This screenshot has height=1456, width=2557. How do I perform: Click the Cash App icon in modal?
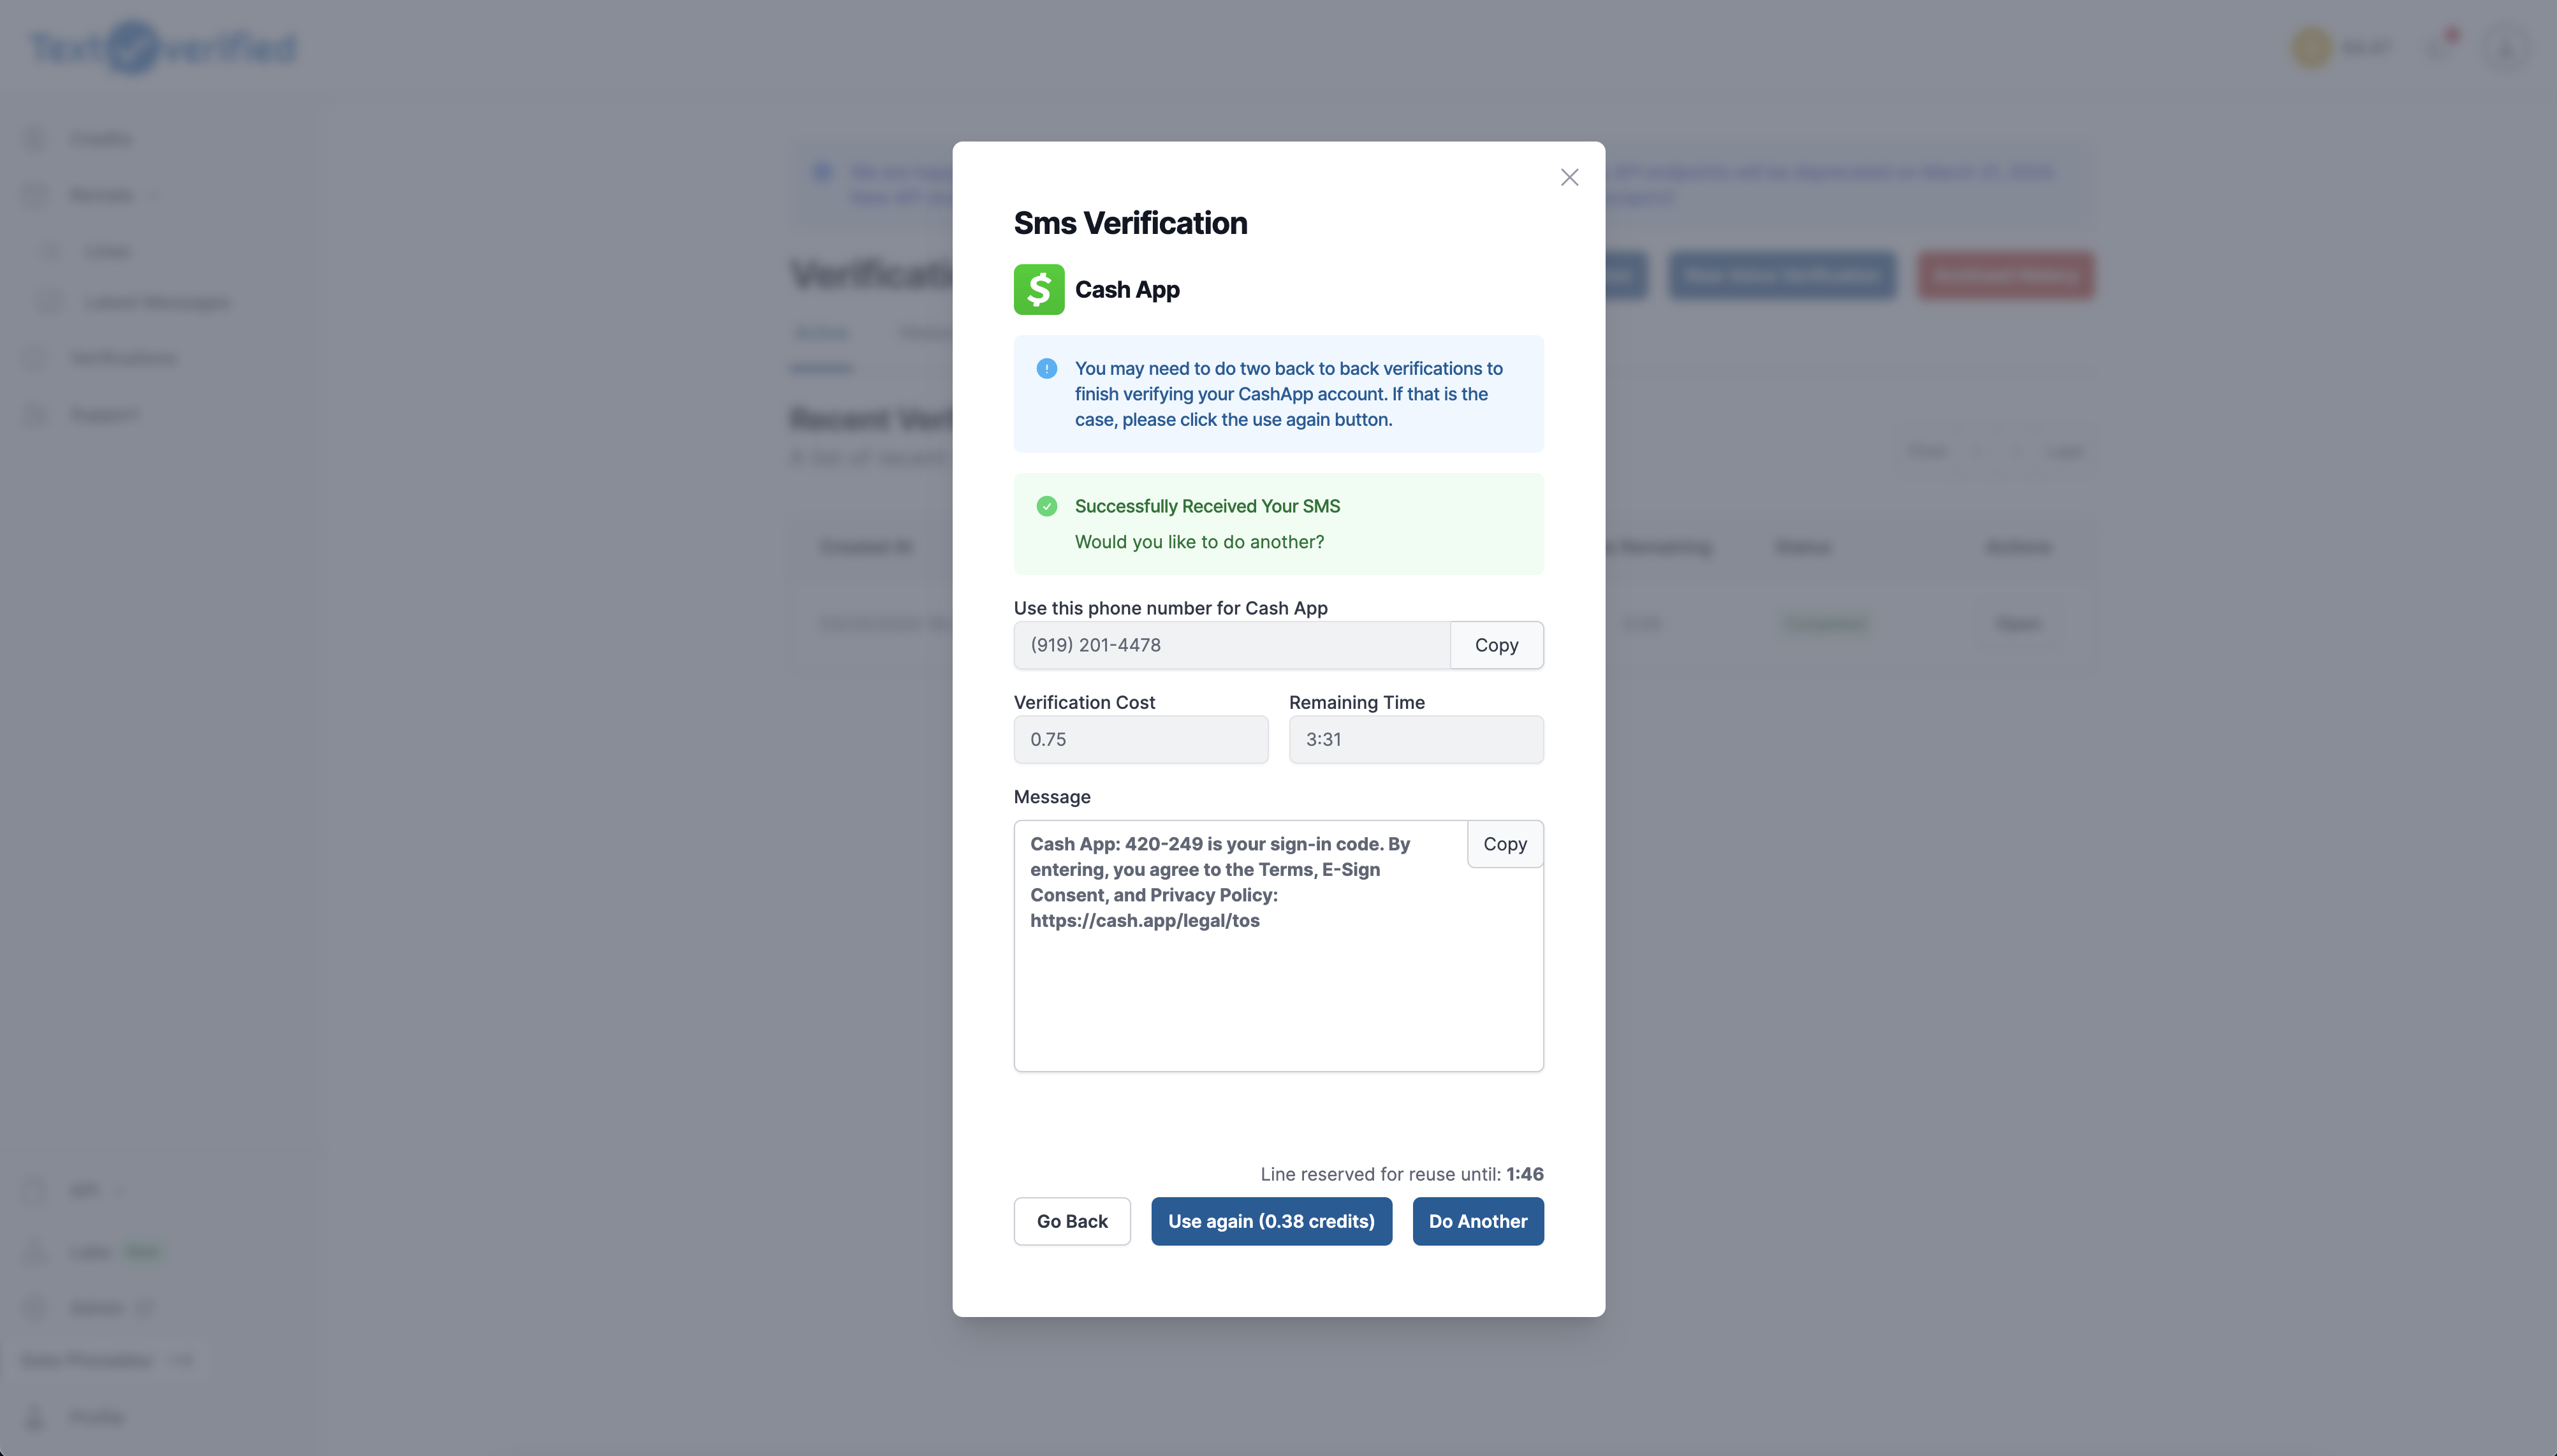point(1038,288)
